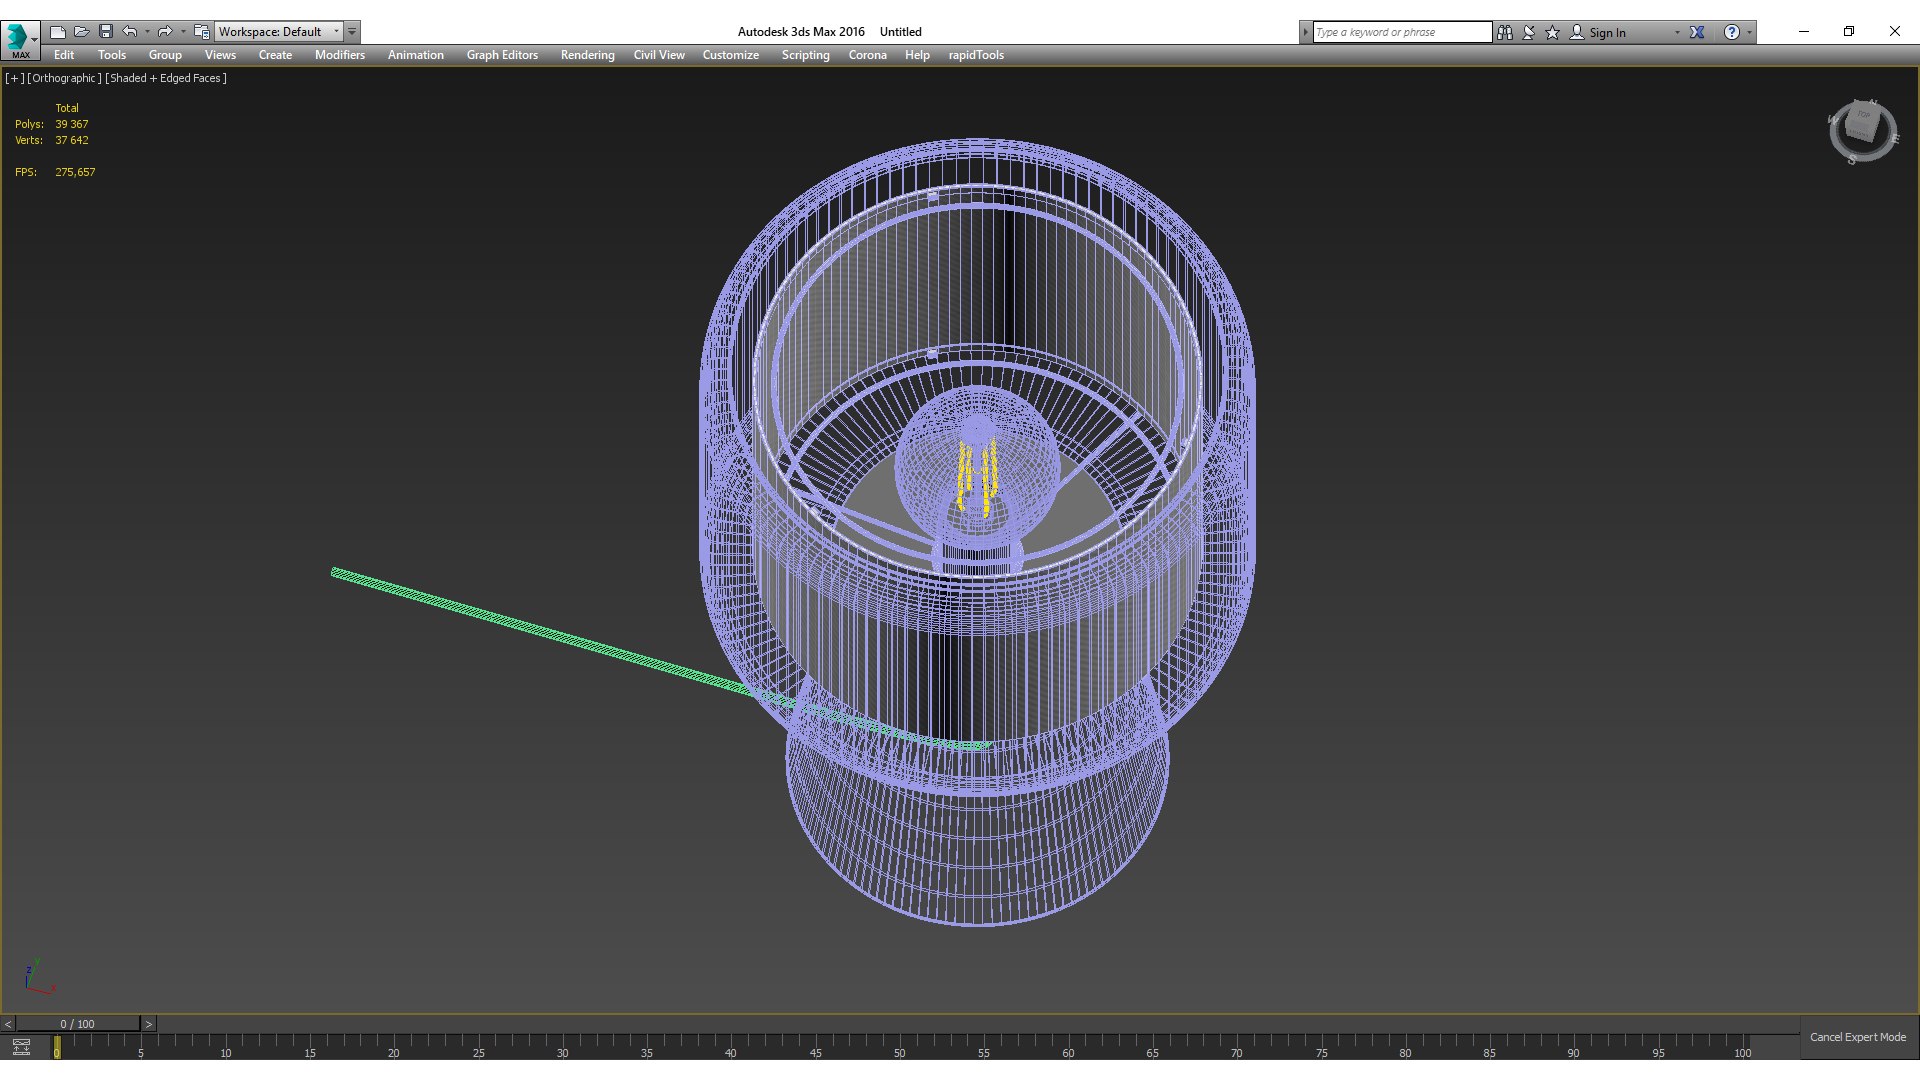Expand the Sign In dropdown arrow
The image size is (1920, 1080).
click(1677, 32)
